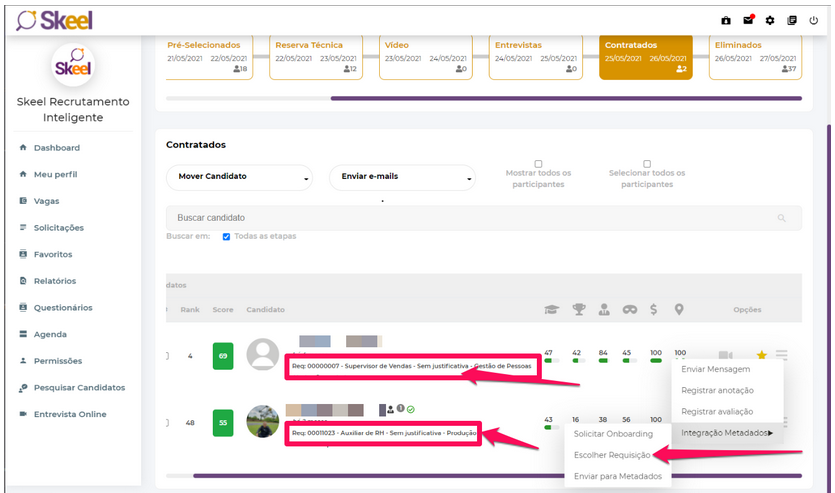Open the Eliminados stage card
Viewport: 835px width, 493px height.
point(756,57)
